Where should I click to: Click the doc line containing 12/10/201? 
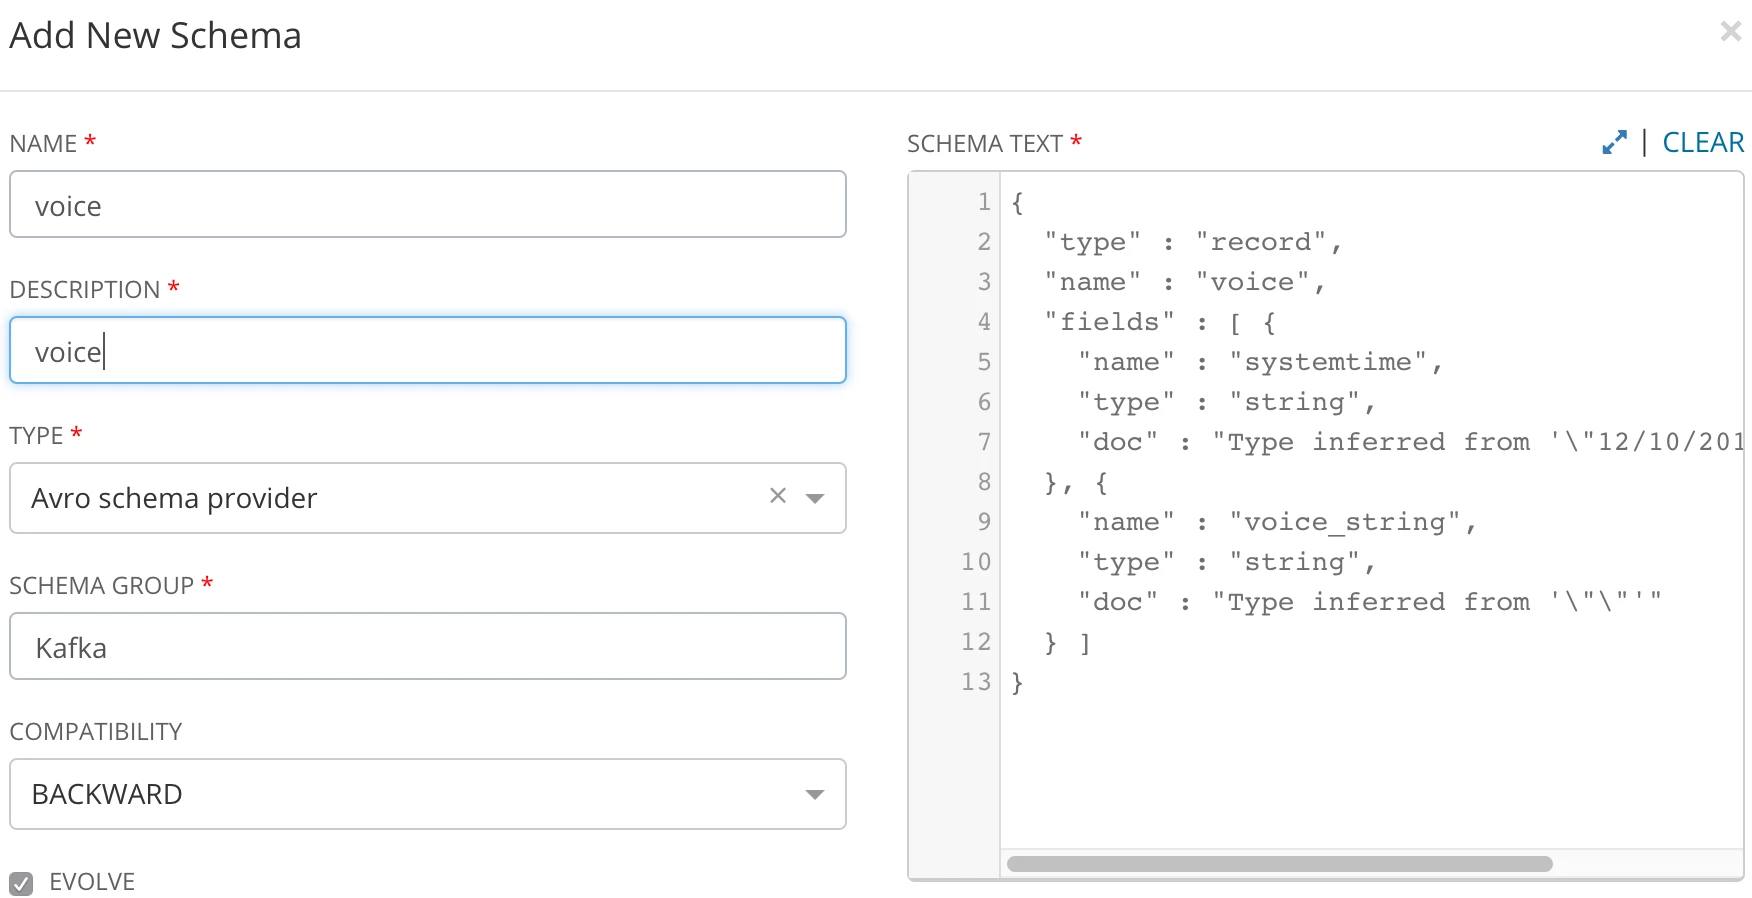[x=1411, y=442]
